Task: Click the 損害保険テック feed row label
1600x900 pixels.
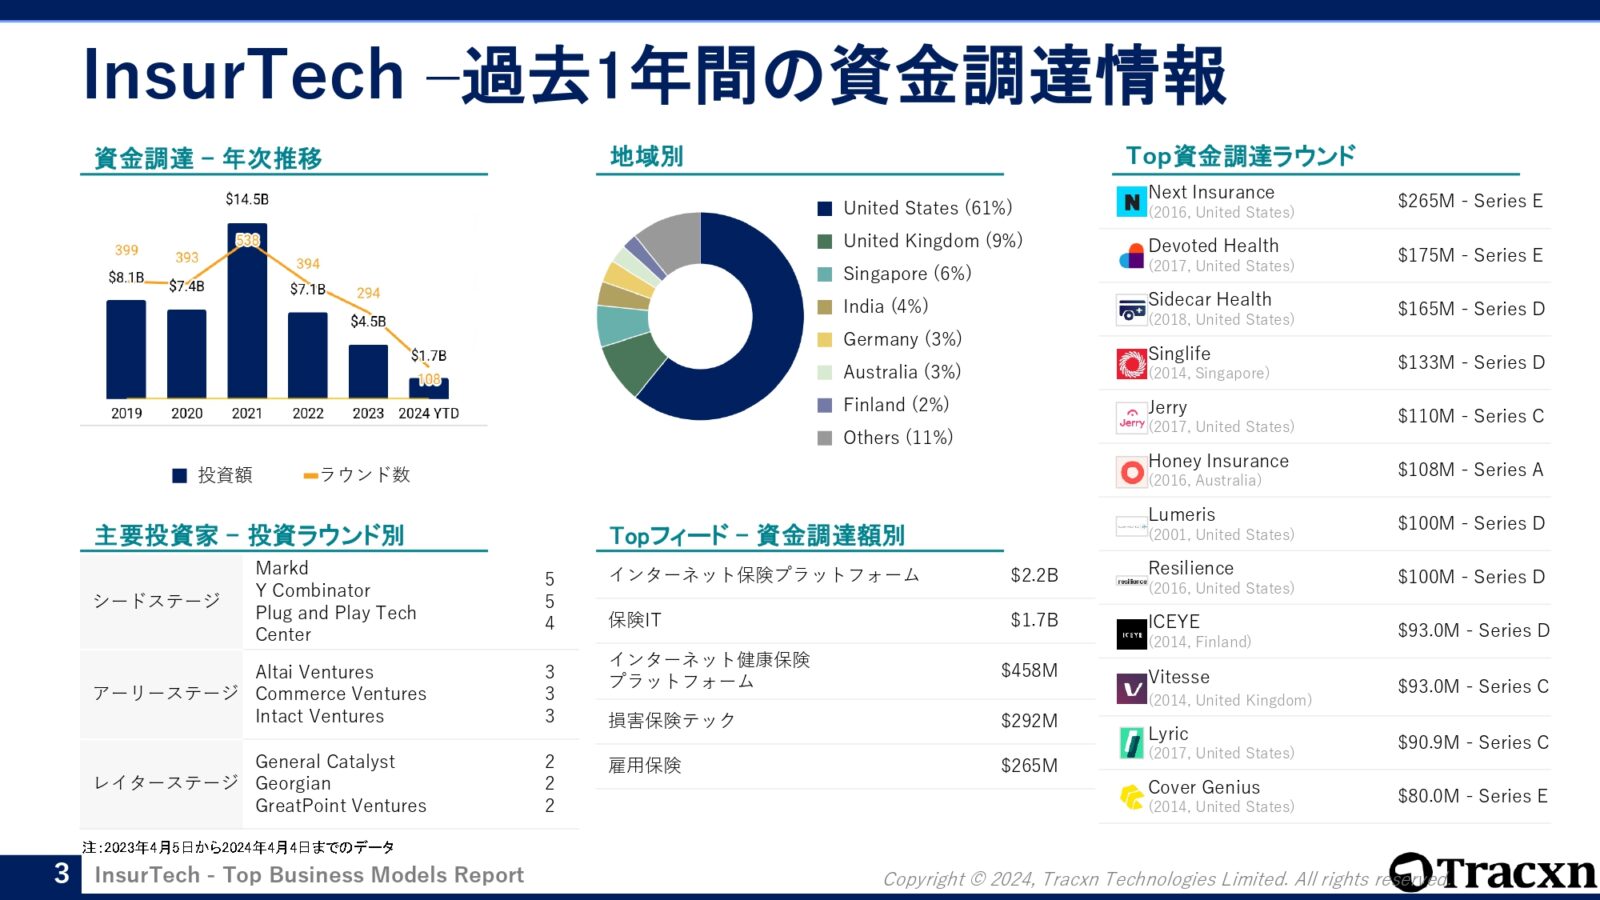Action: [672, 721]
